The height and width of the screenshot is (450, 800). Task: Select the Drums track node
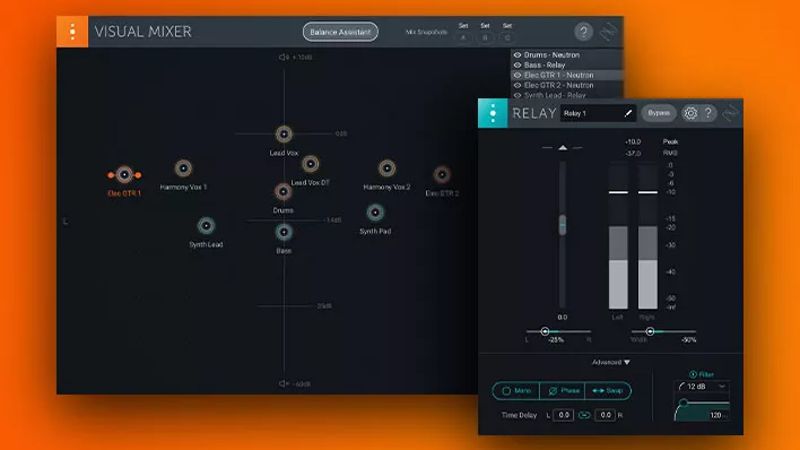[x=283, y=191]
